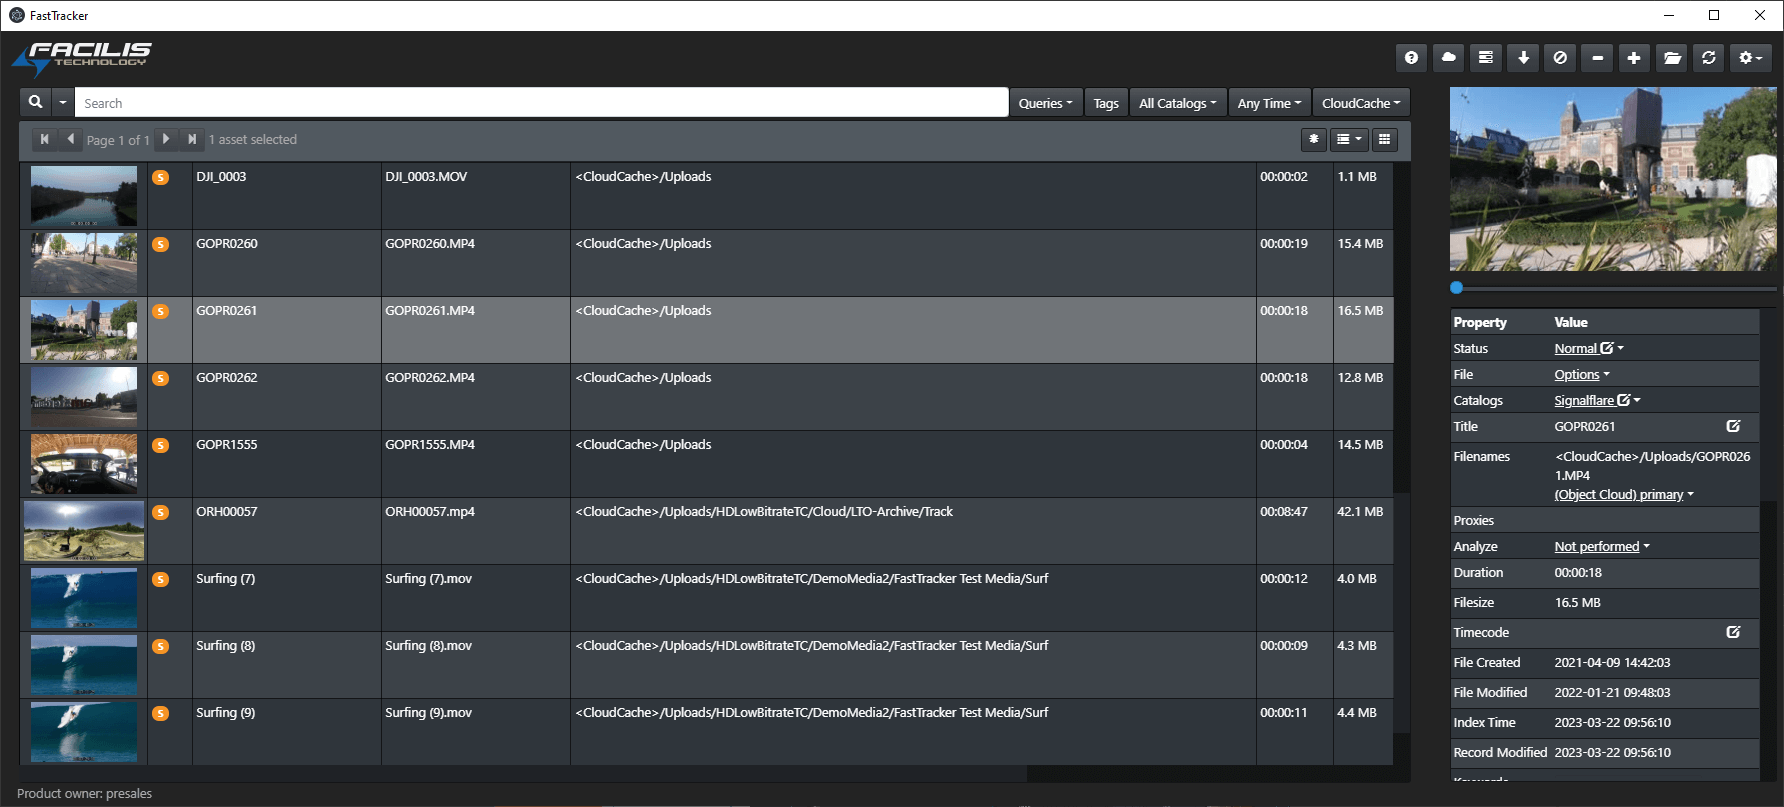This screenshot has width=1784, height=807.
Task: Open the help question mark icon
Action: (1411, 58)
